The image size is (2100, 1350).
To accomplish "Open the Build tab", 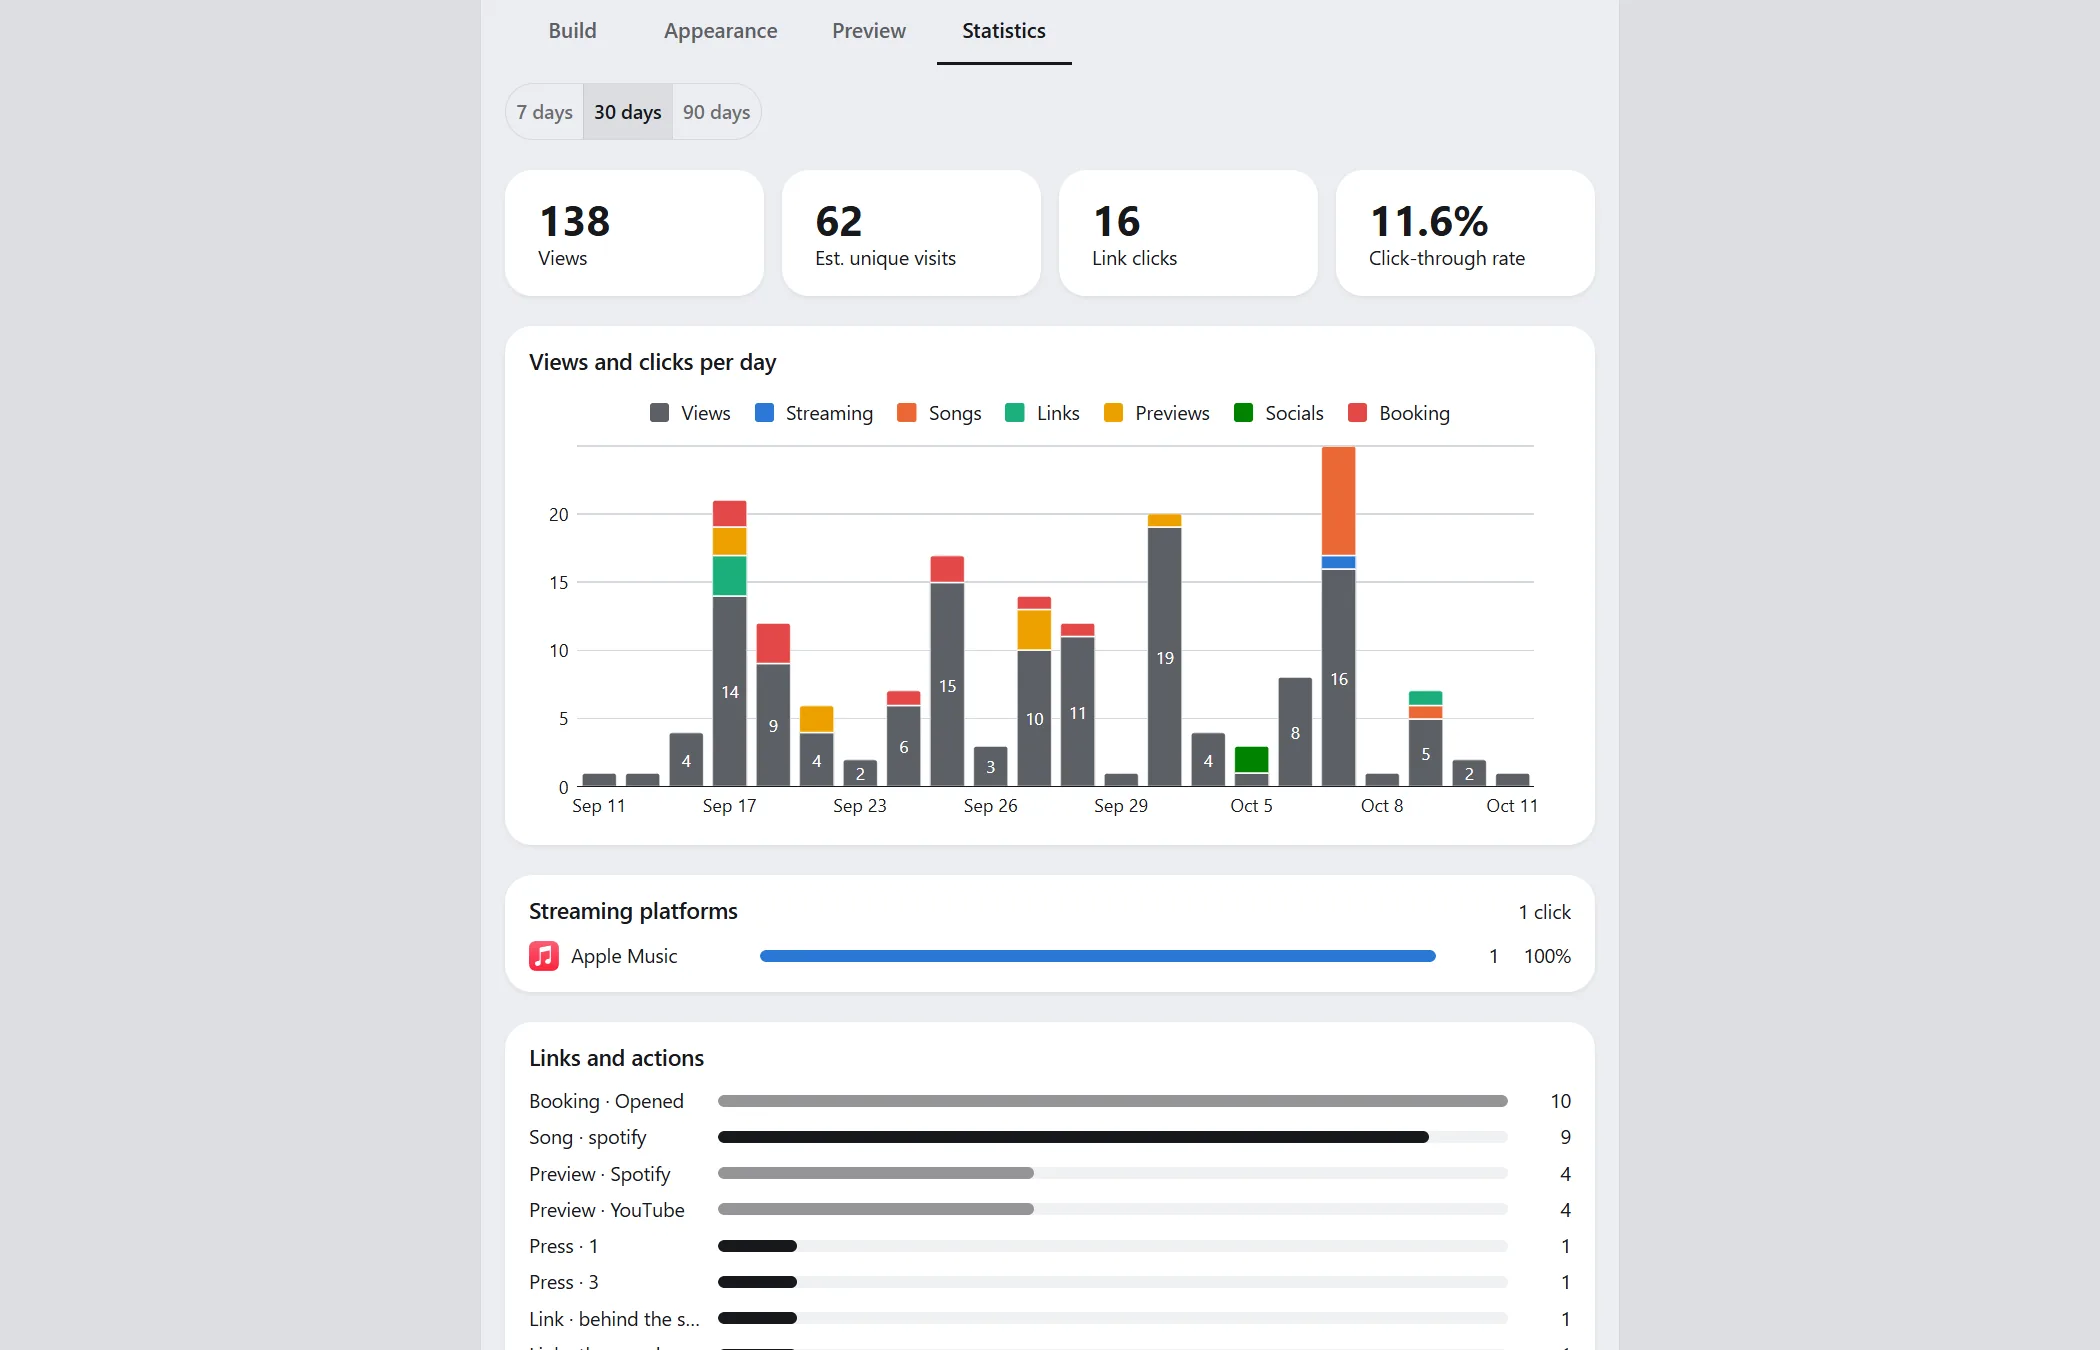I will pyautogui.click(x=572, y=31).
